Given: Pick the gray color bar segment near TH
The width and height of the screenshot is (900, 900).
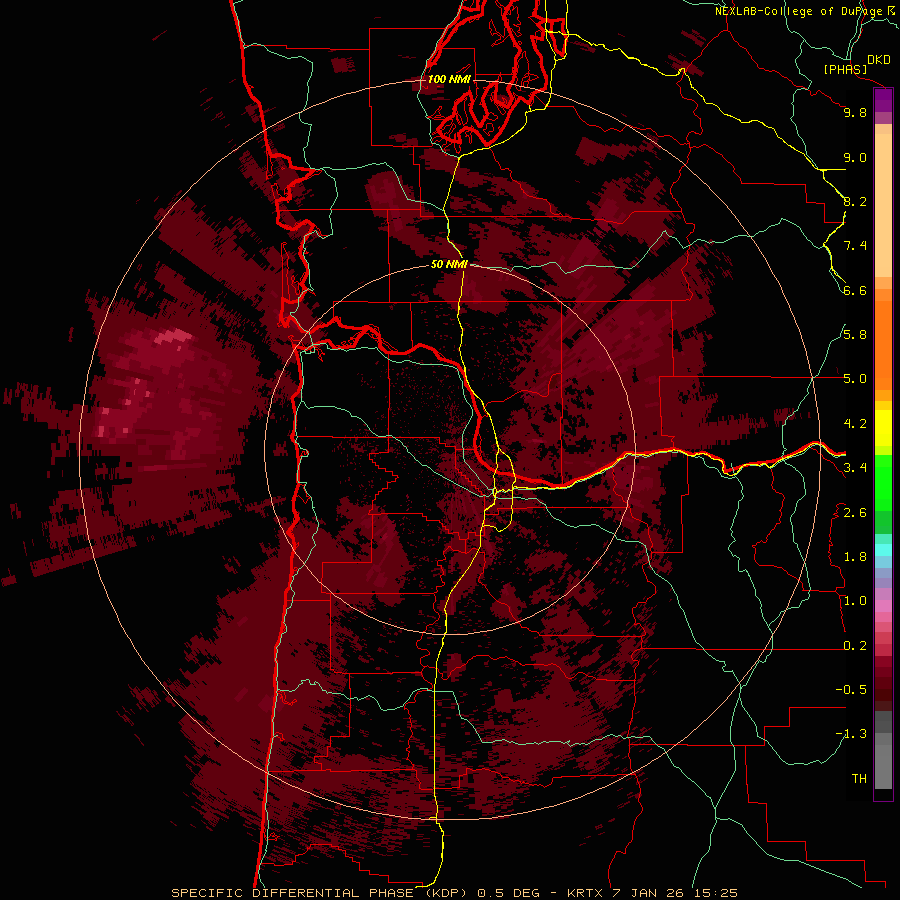Looking at the screenshot, I should (x=883, y=767).
